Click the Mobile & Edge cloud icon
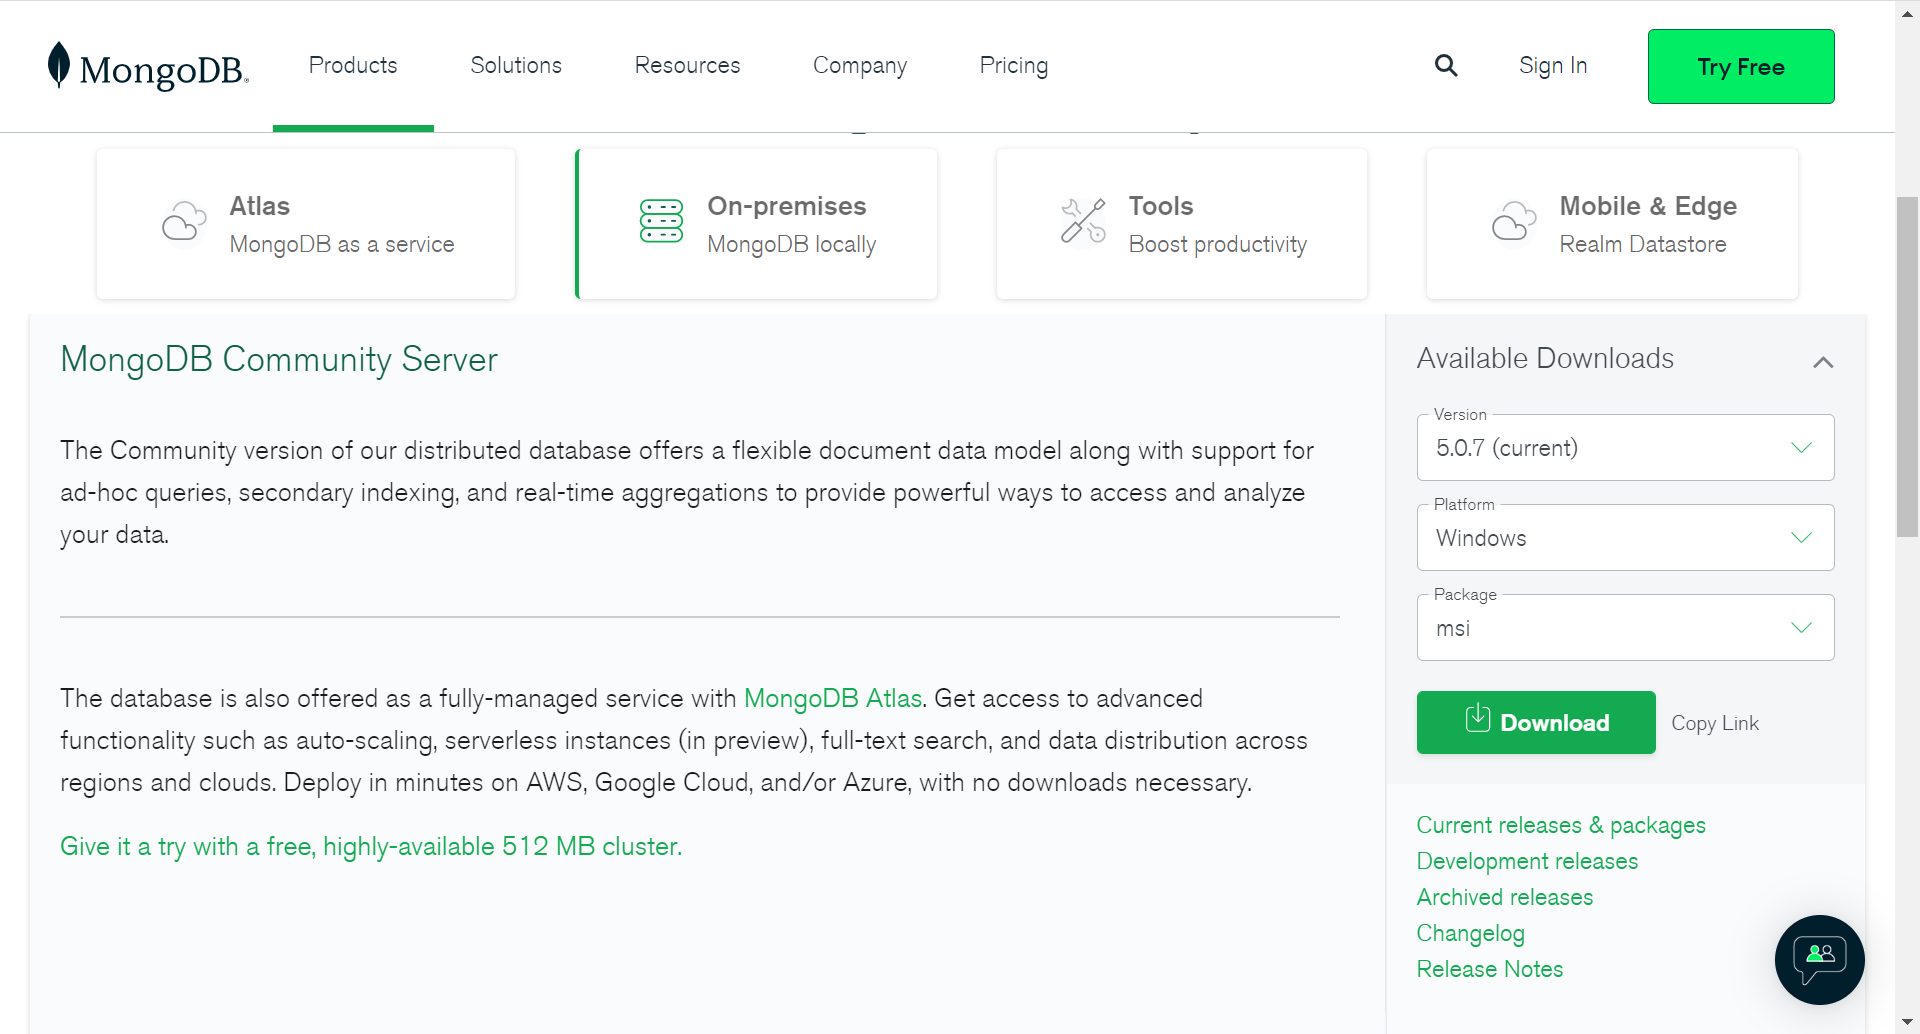This screenshot has width=1920, height=1034. (x=1514, y=221)
